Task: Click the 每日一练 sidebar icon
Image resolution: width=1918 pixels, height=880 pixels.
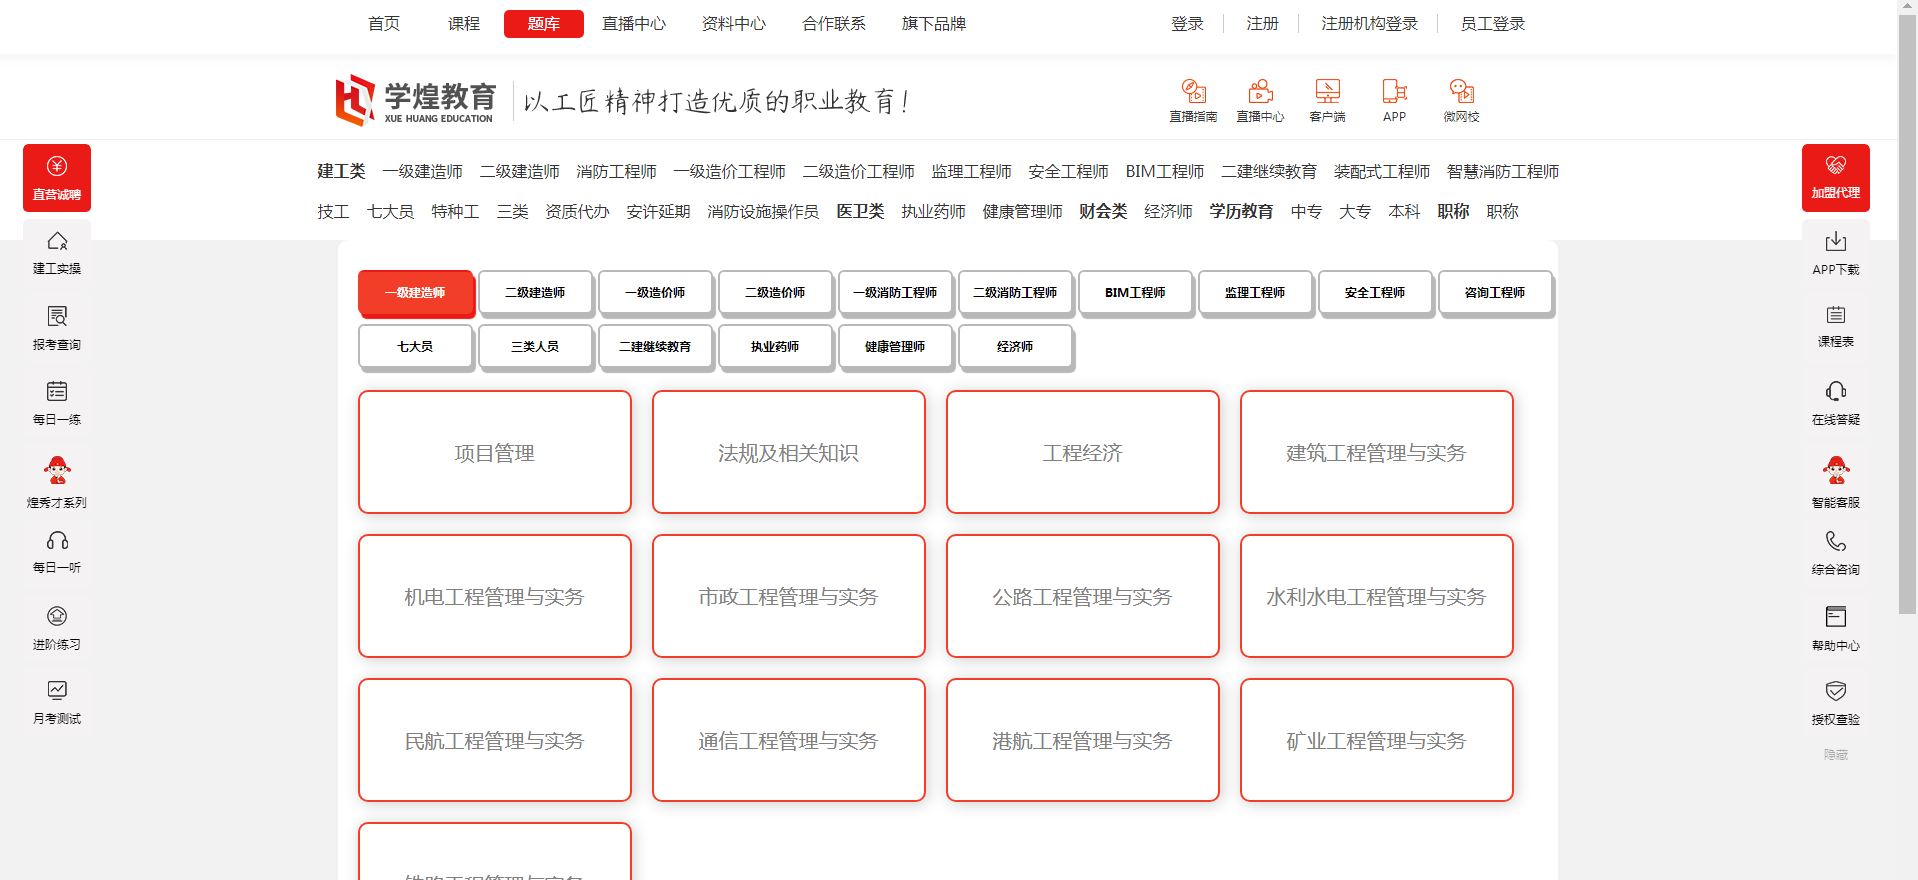Action: pyautogui.click(x=57, y=391)
